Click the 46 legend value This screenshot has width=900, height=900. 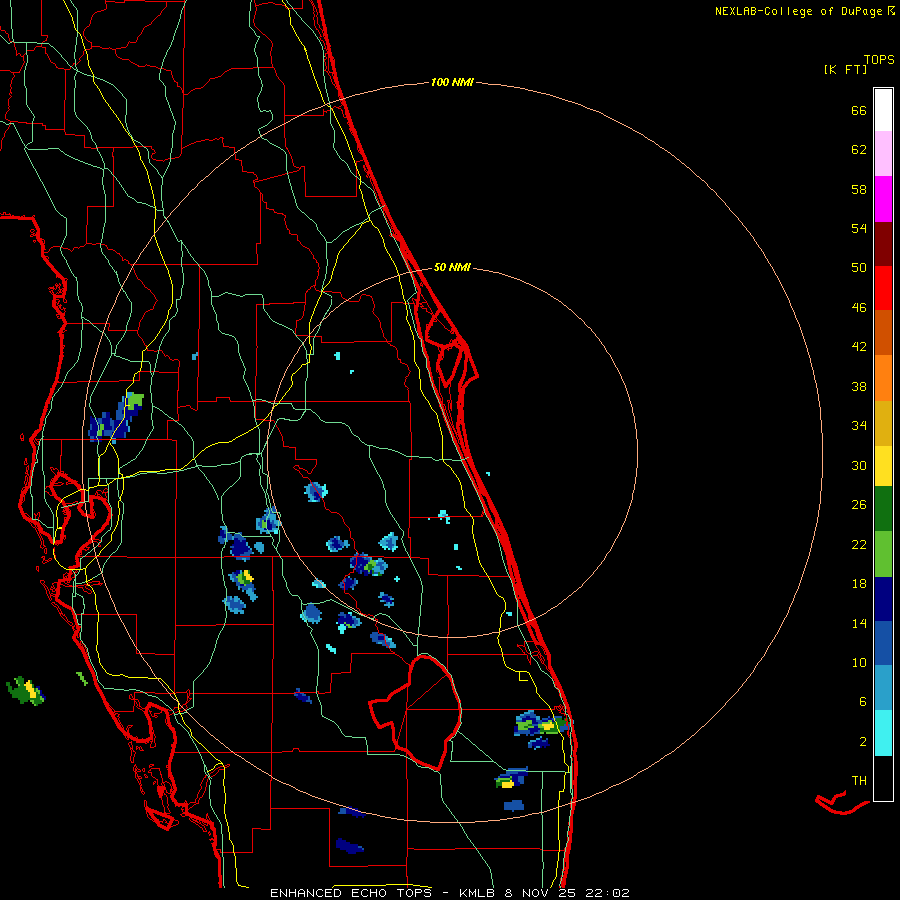point(859,308)
